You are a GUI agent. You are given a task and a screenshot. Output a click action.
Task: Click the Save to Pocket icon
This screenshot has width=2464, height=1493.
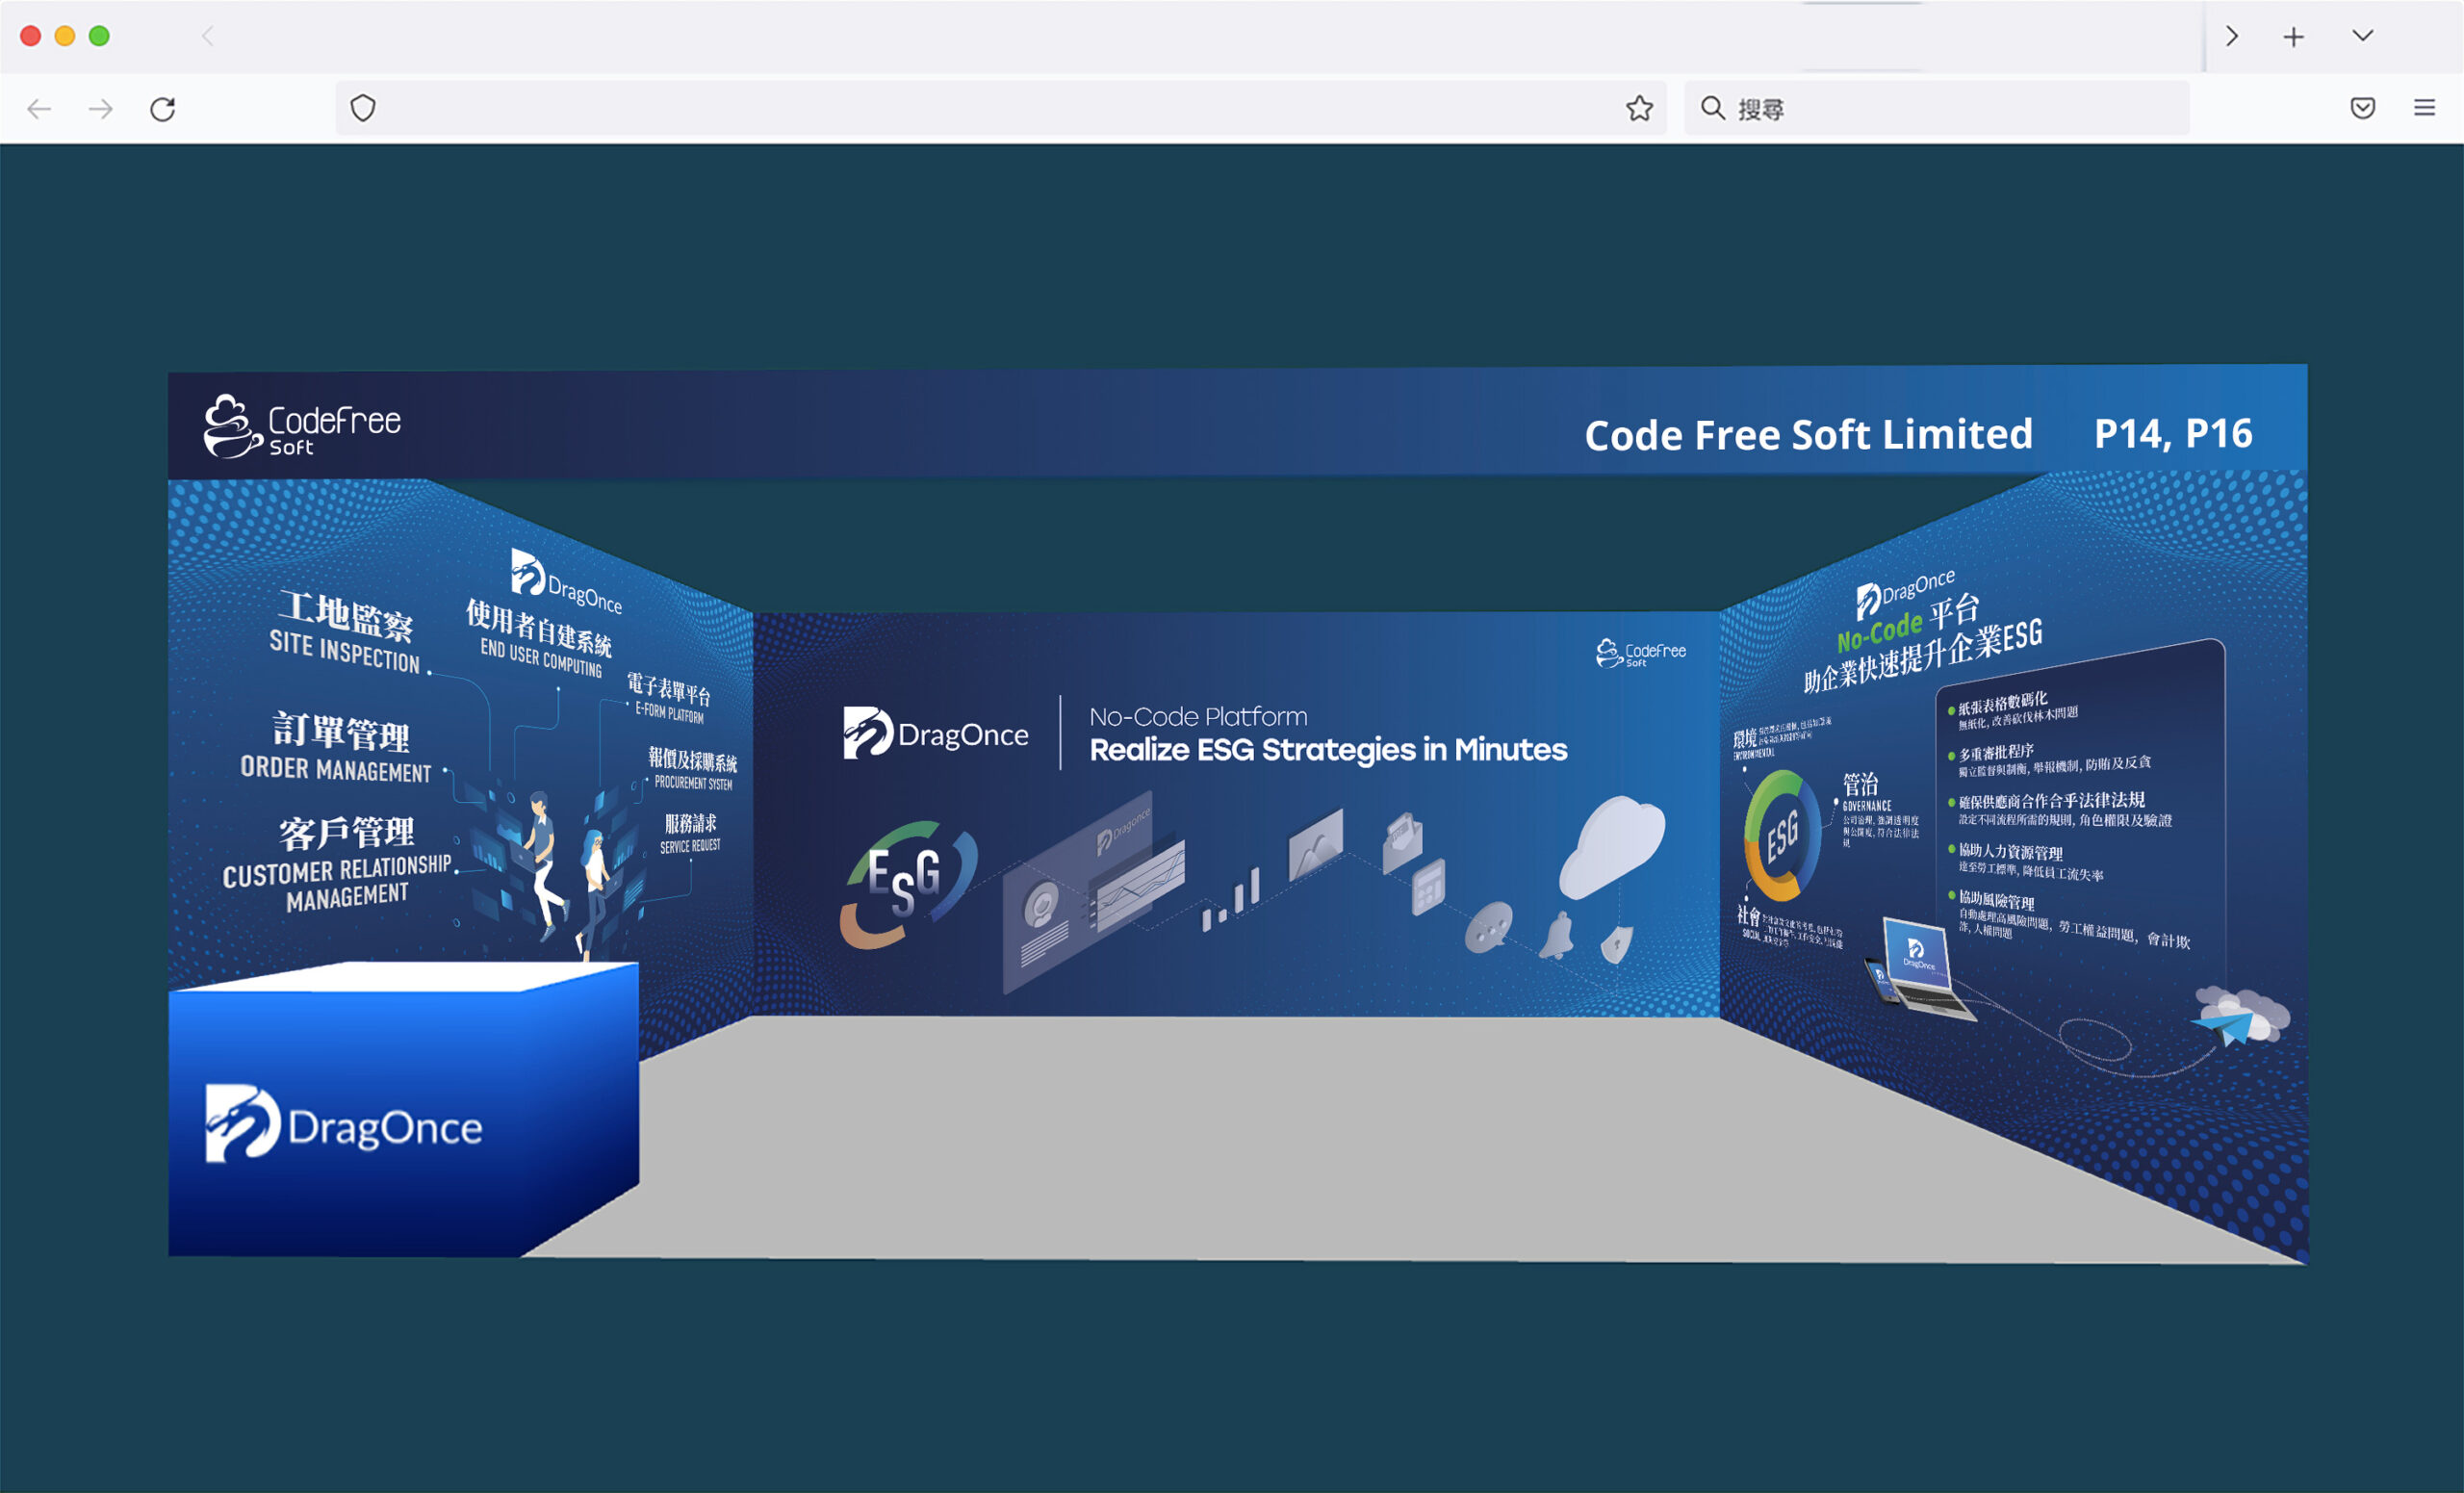pyautogui.click(x=2362, y=108)
